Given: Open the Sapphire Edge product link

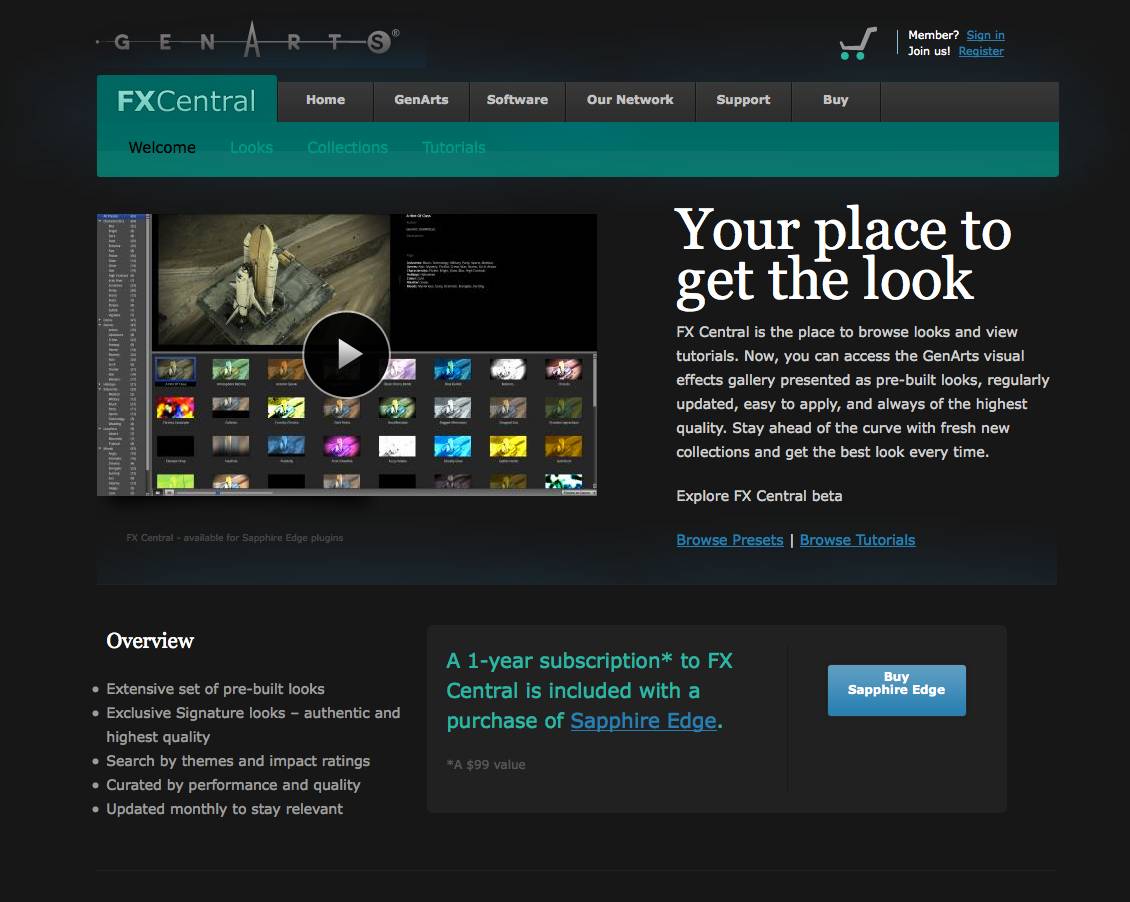Looking at the screenshot, I should click(x=643, y=720).
